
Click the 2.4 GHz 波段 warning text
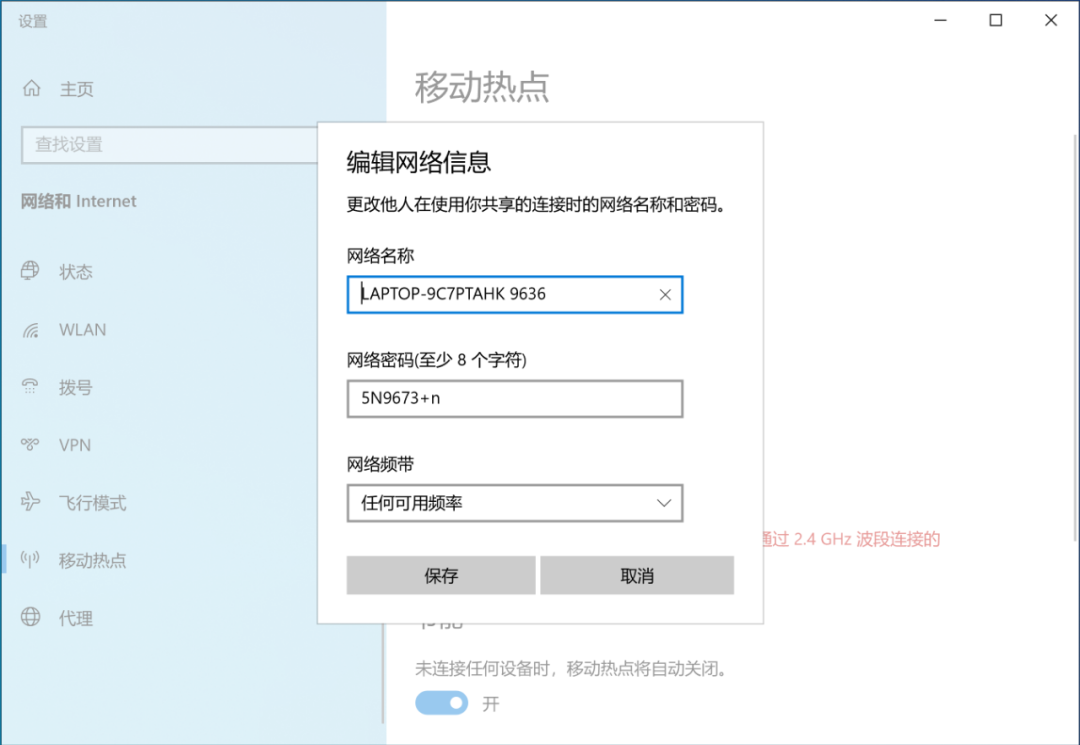coord(851,539)
